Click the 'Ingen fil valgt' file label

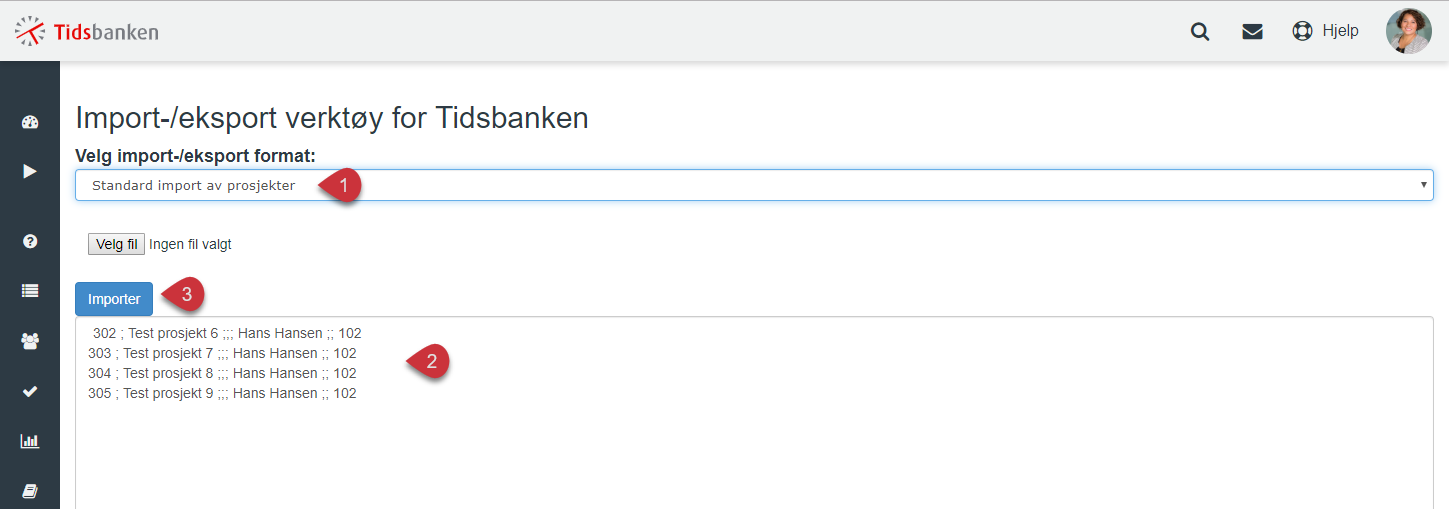point(190,244)
